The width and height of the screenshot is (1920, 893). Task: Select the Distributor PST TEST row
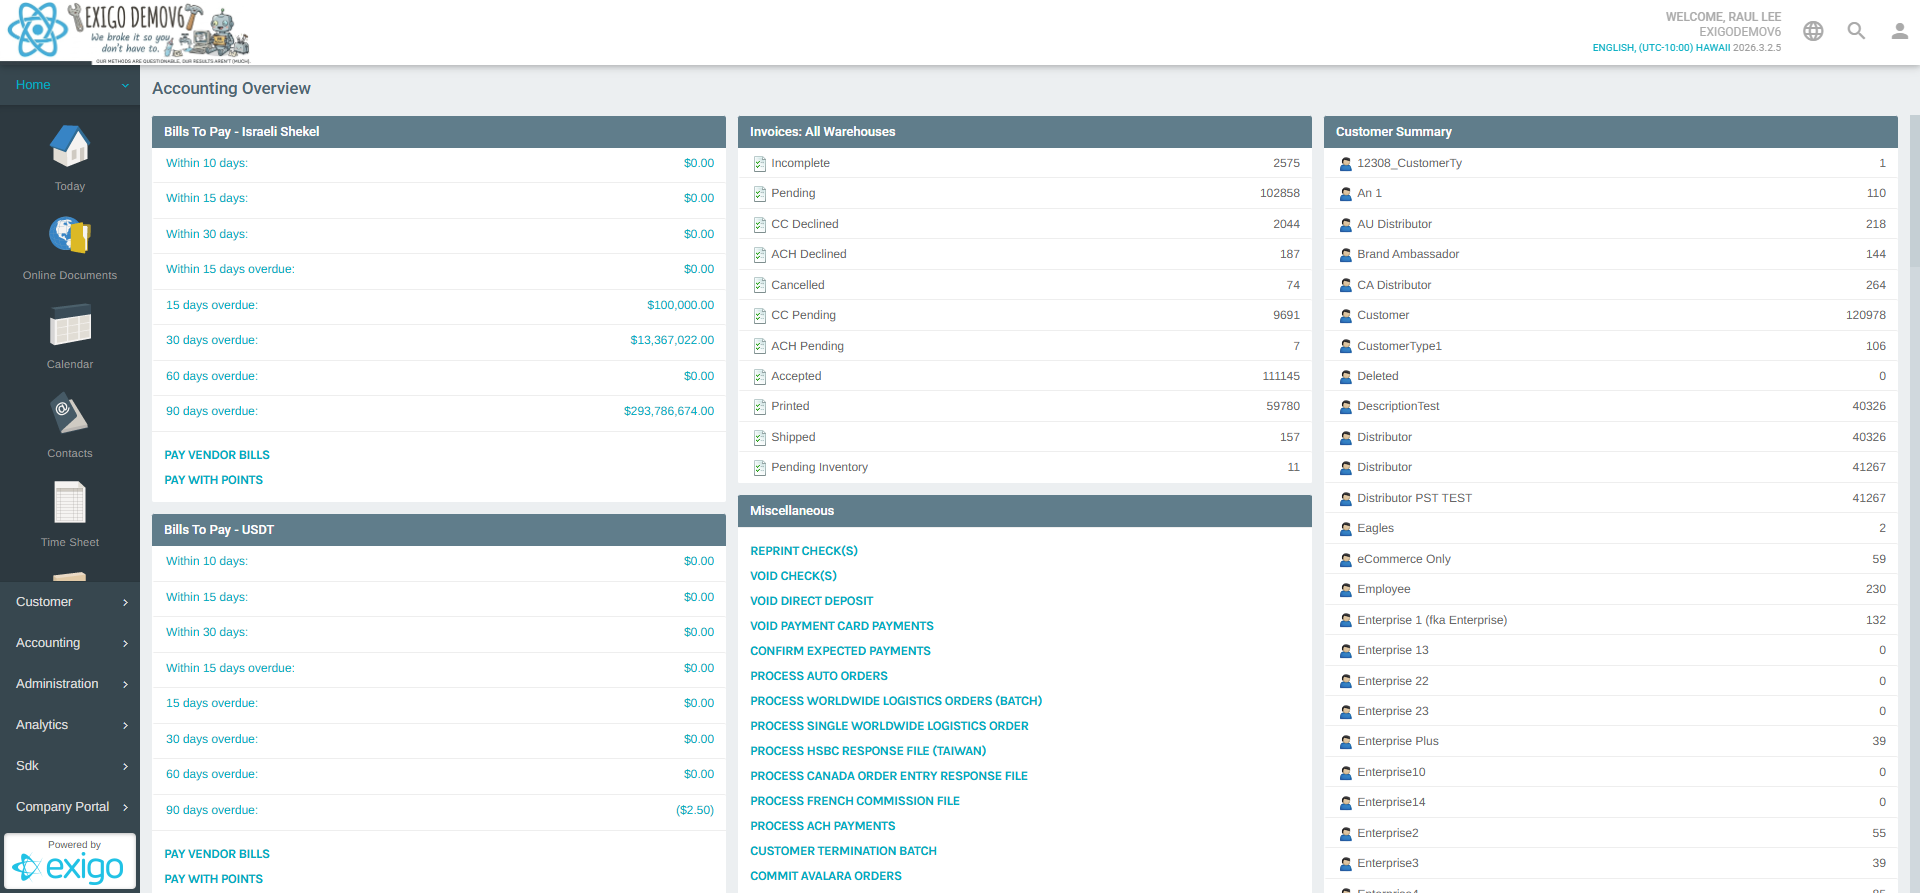coord(1611,498)
